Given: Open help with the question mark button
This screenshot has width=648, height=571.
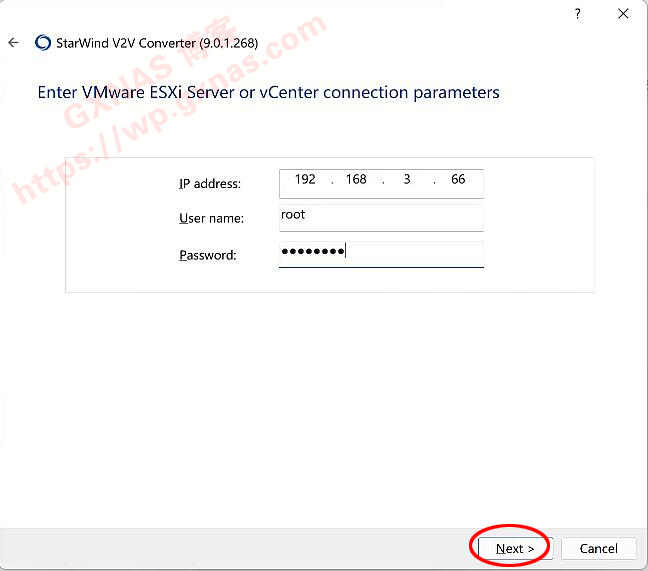Looking at the screenshot, I should click(x=577, y=13).
